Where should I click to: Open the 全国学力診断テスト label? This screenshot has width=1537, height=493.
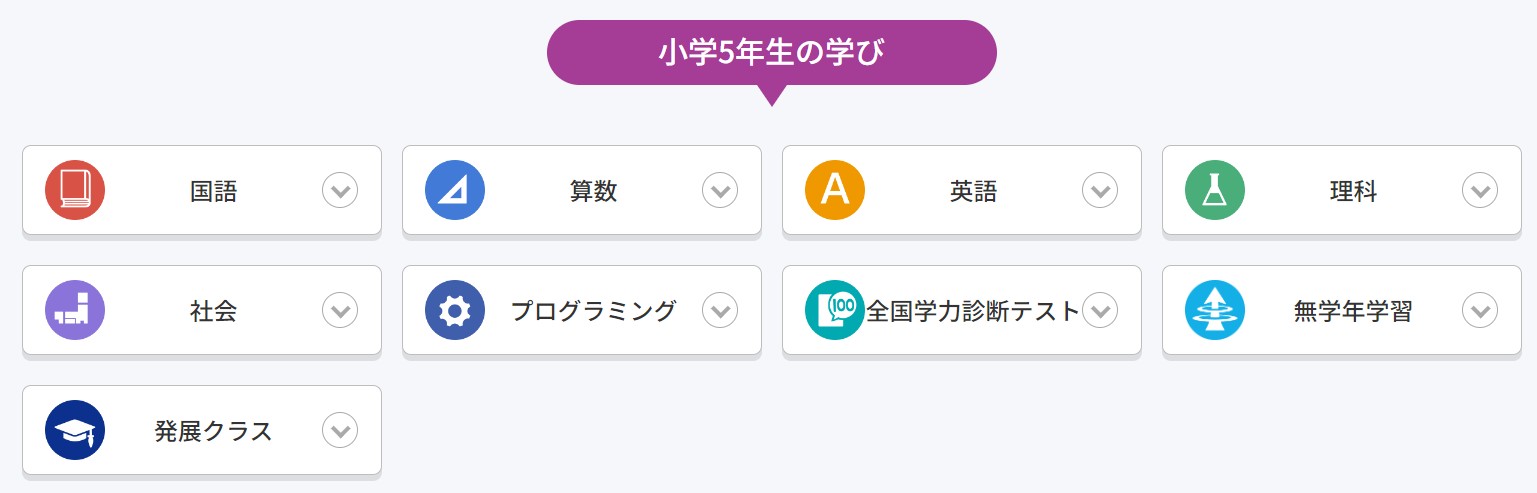973,311
